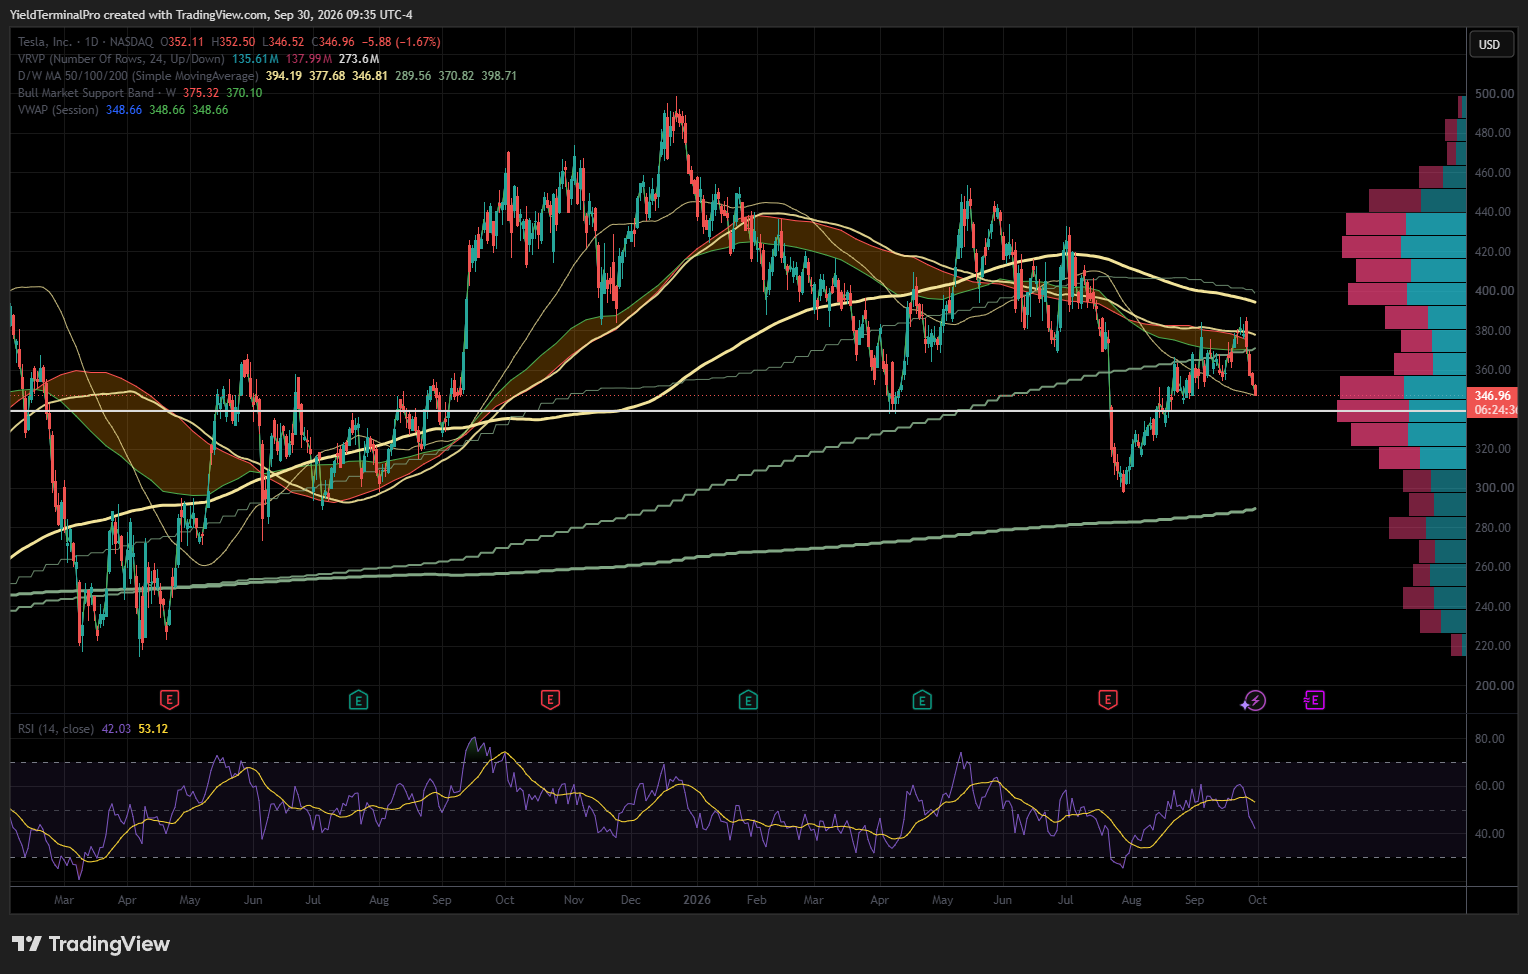Open the red earnings marker in late October 2025
This screenshot has width=1528, height=974.
click(x=549, y=700)
